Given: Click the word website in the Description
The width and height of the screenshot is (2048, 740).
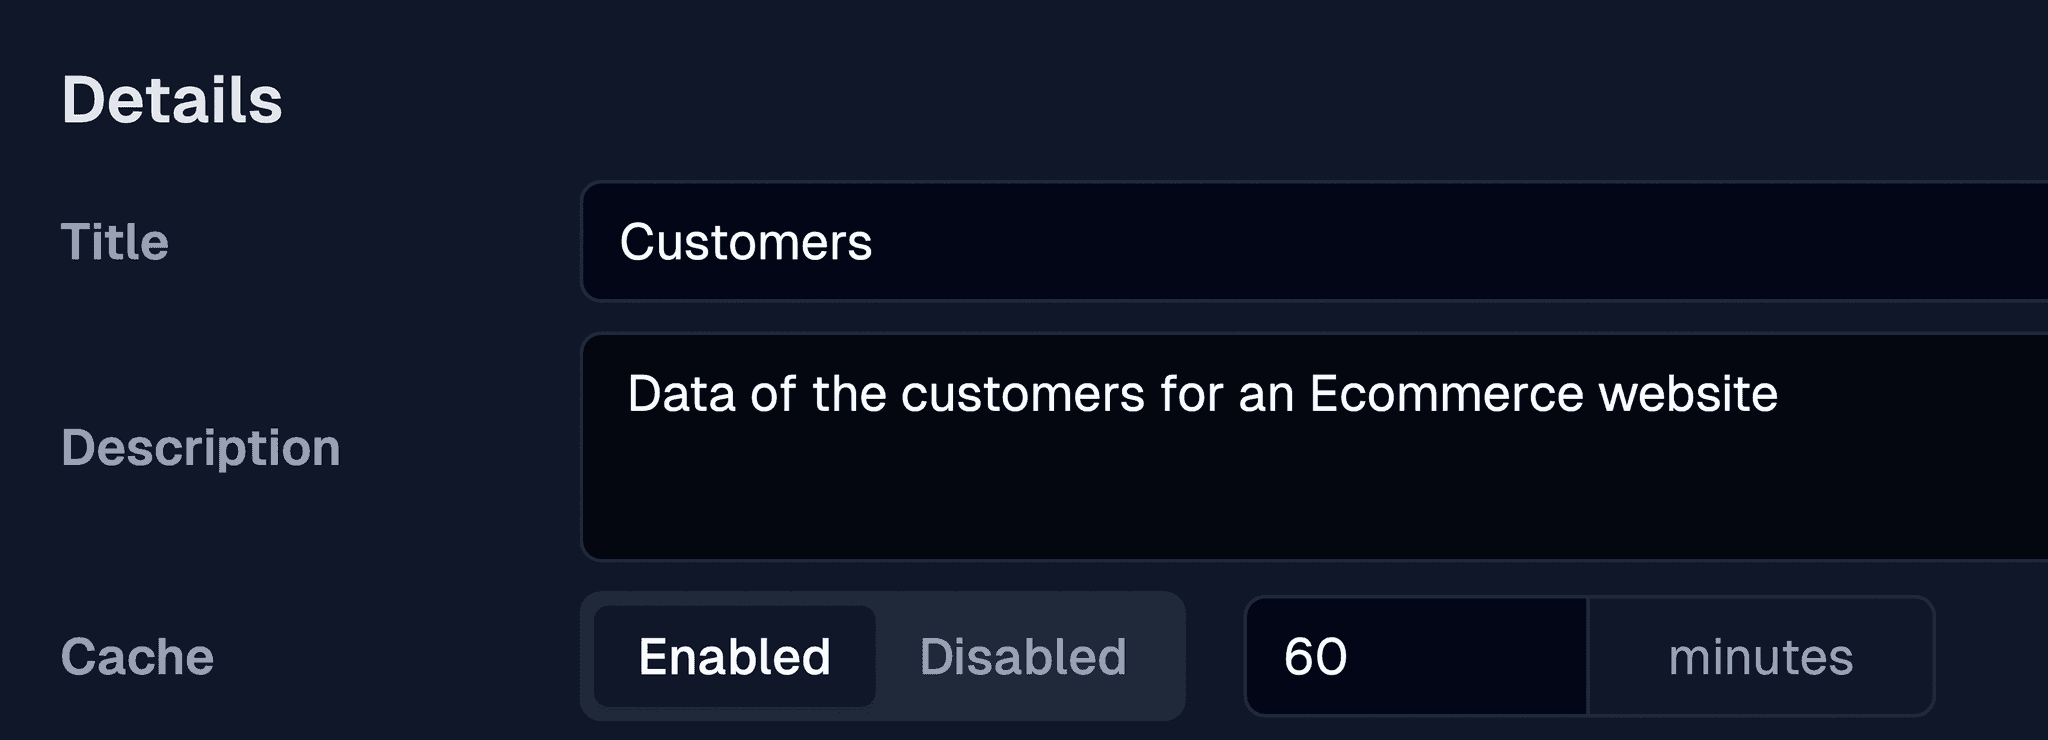Looking at the screenshot, I should (x=1687, y=394).
